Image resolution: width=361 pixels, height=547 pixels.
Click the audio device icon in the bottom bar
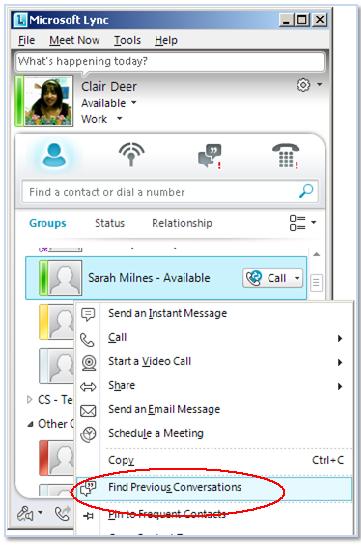26,514
